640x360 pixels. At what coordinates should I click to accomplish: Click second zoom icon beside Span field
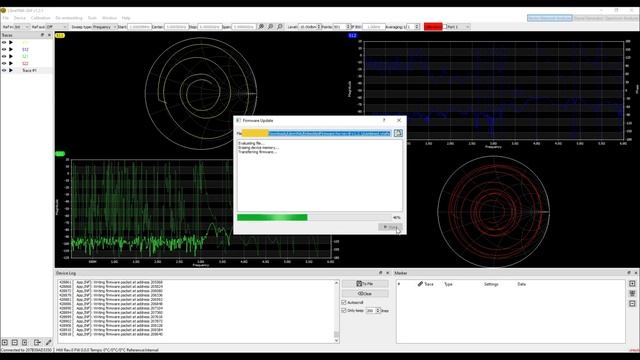271,27
